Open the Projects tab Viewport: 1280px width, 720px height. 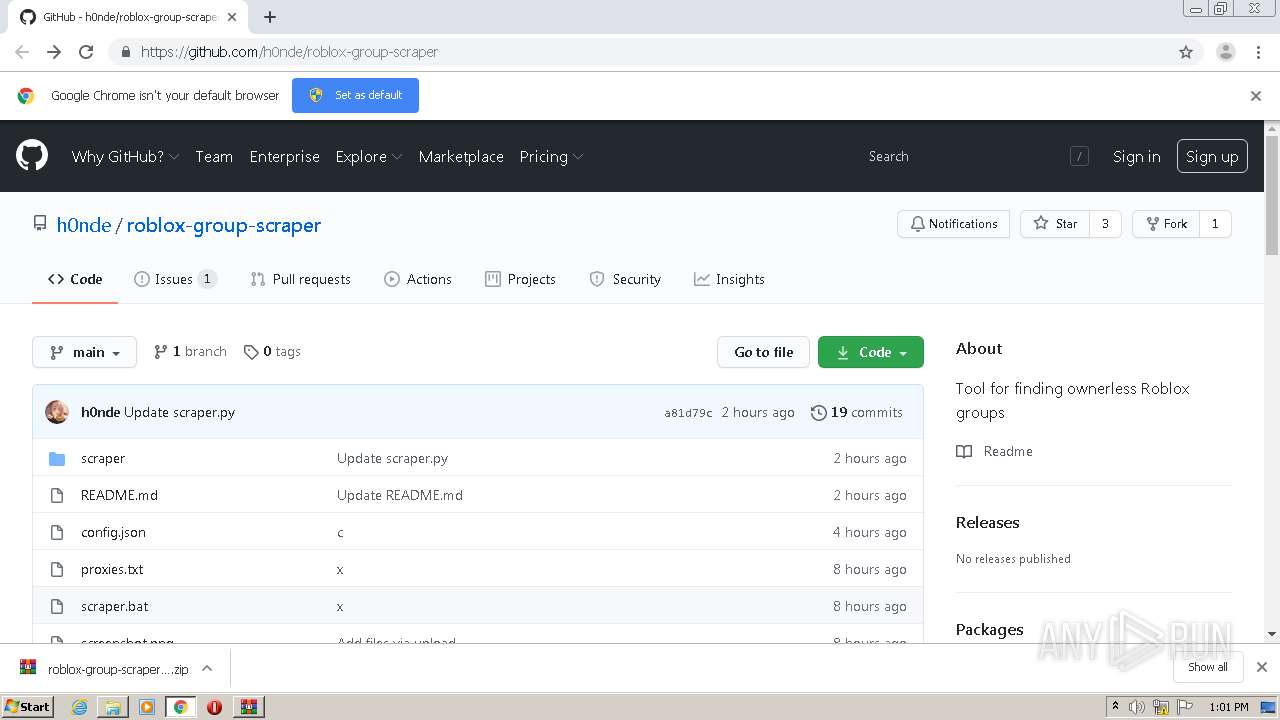pyautogui.click(x=520, y=279)
